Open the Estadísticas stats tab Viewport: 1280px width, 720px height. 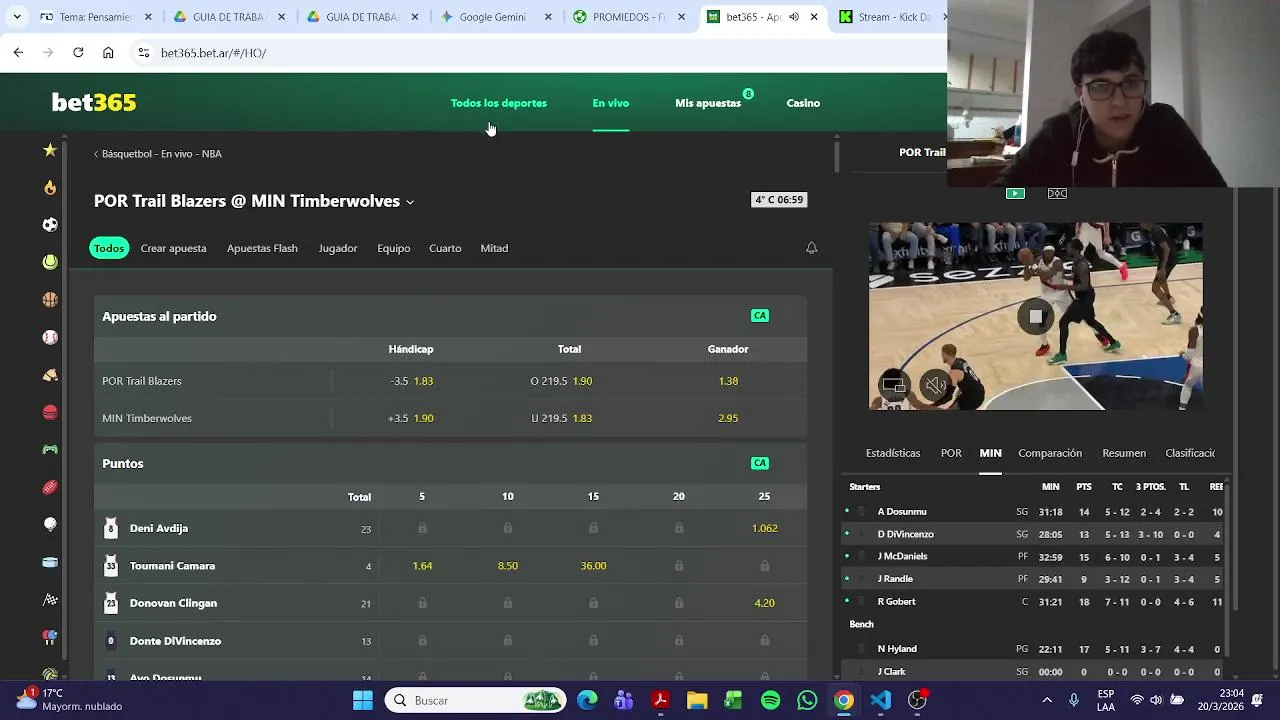893,453
